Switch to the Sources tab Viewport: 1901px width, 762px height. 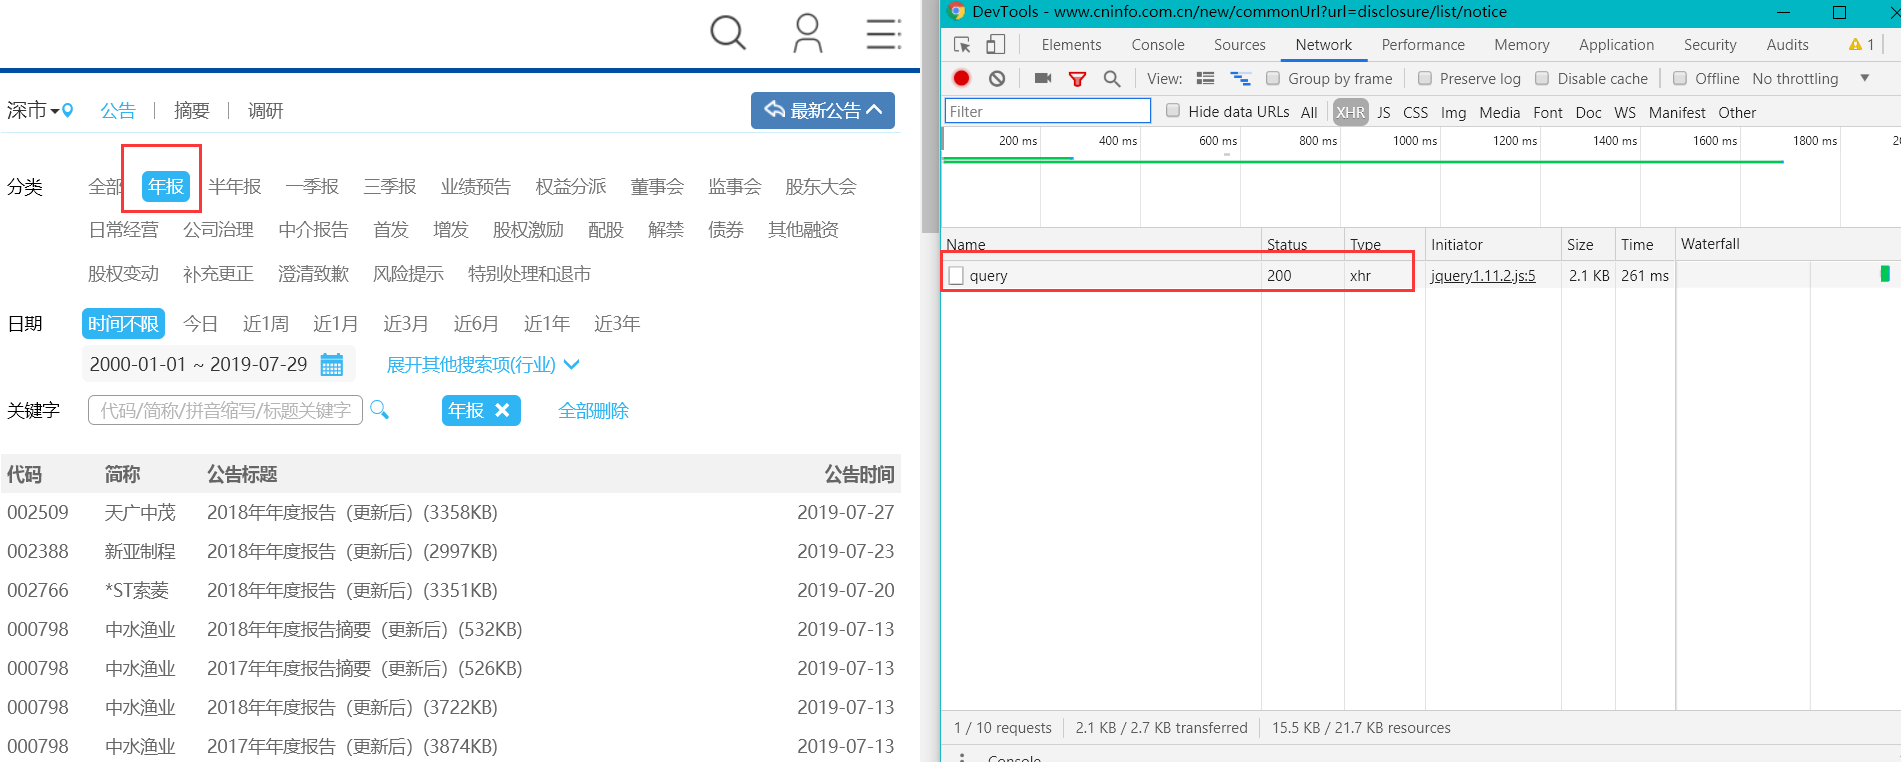(x=1240, y=45)
